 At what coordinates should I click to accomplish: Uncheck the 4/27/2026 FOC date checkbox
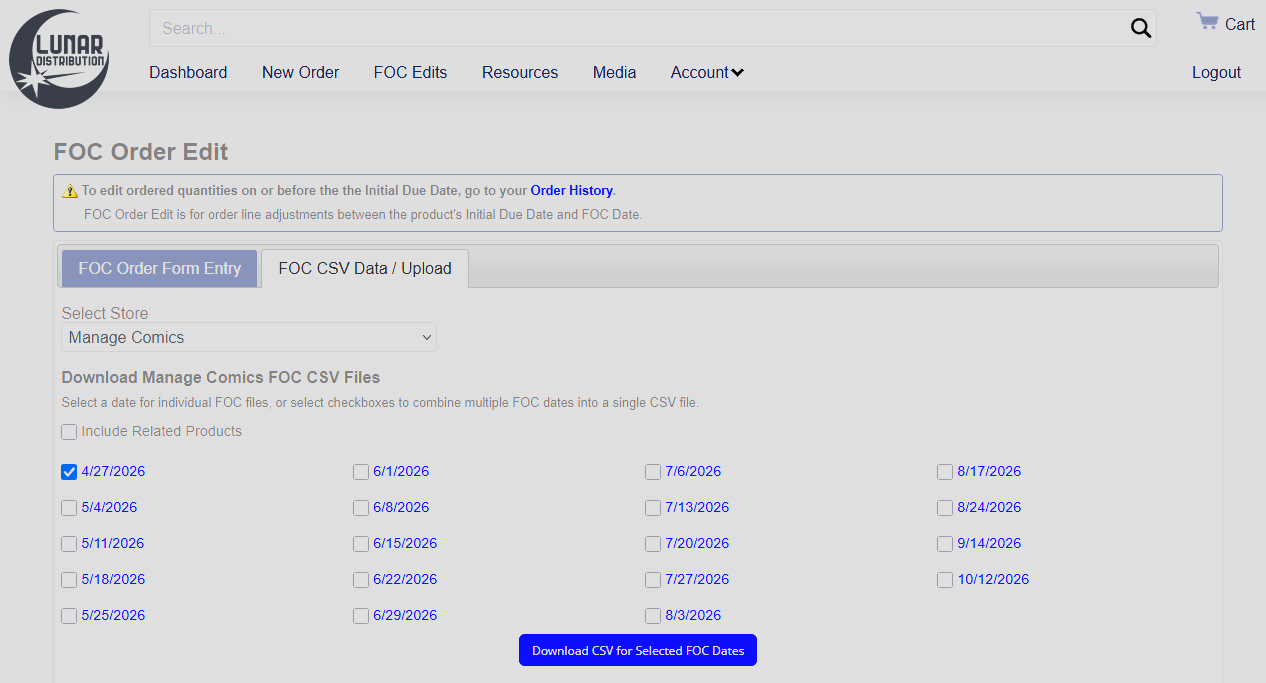pos(69,472)
